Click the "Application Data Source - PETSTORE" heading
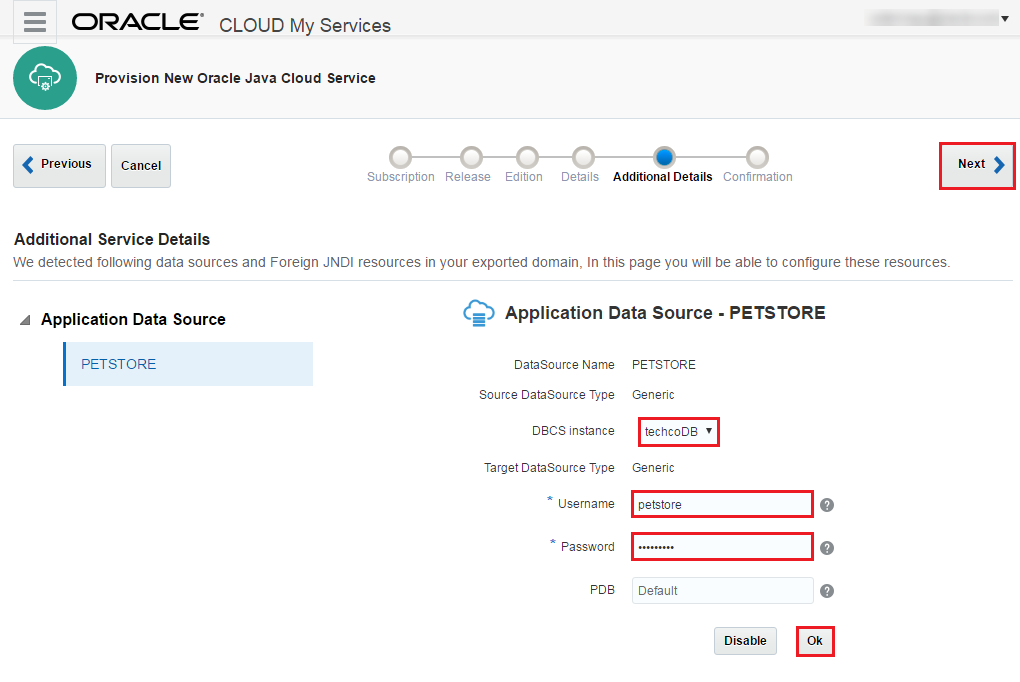The width and height of the screenshot is (1020, 682). click(x=665, y=313)
